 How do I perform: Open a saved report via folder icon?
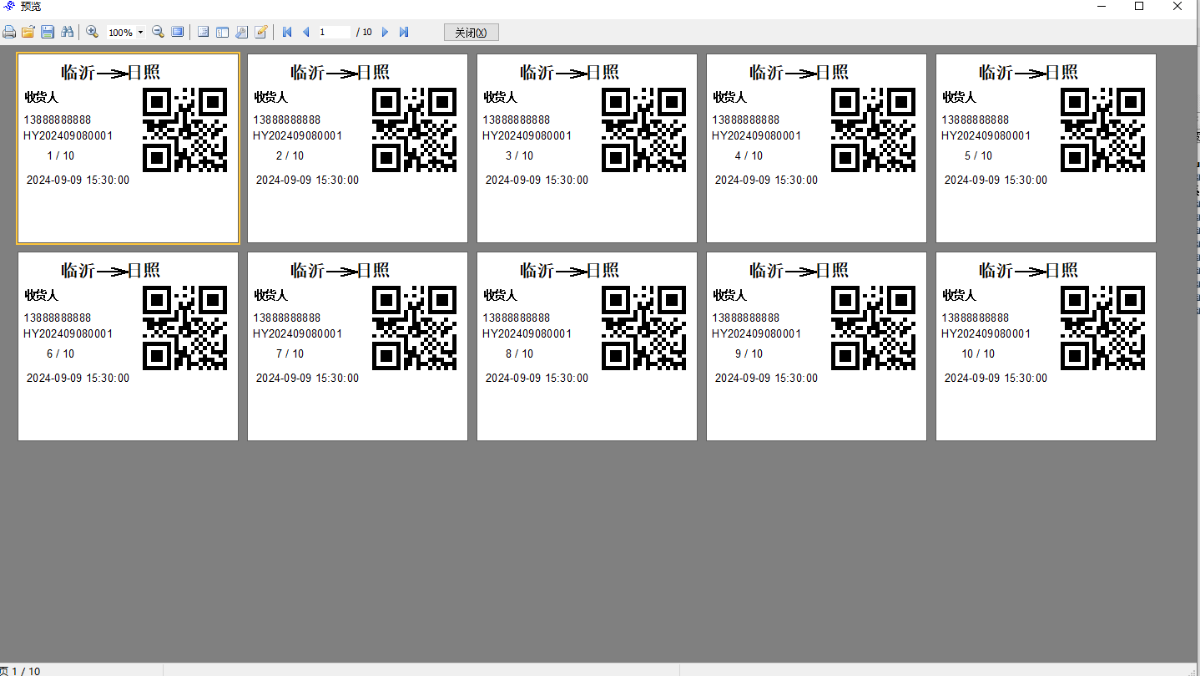pyautogui.click(x=28, y=32)
